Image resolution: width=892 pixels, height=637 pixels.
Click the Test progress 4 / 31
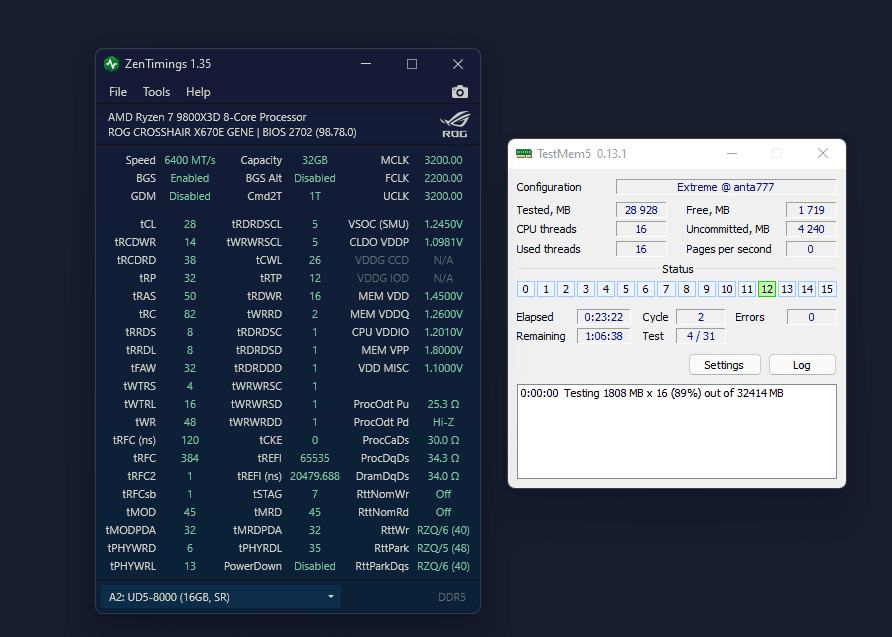tap(701, 336)
